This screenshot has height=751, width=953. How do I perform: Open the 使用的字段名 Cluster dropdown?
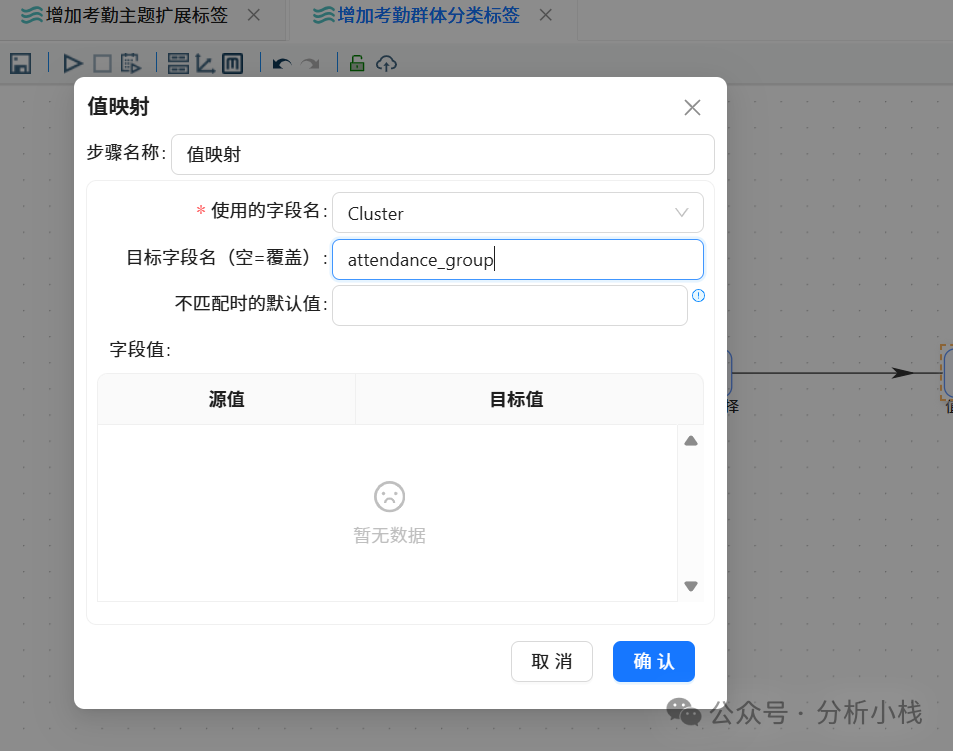click(x=518, y=213)
